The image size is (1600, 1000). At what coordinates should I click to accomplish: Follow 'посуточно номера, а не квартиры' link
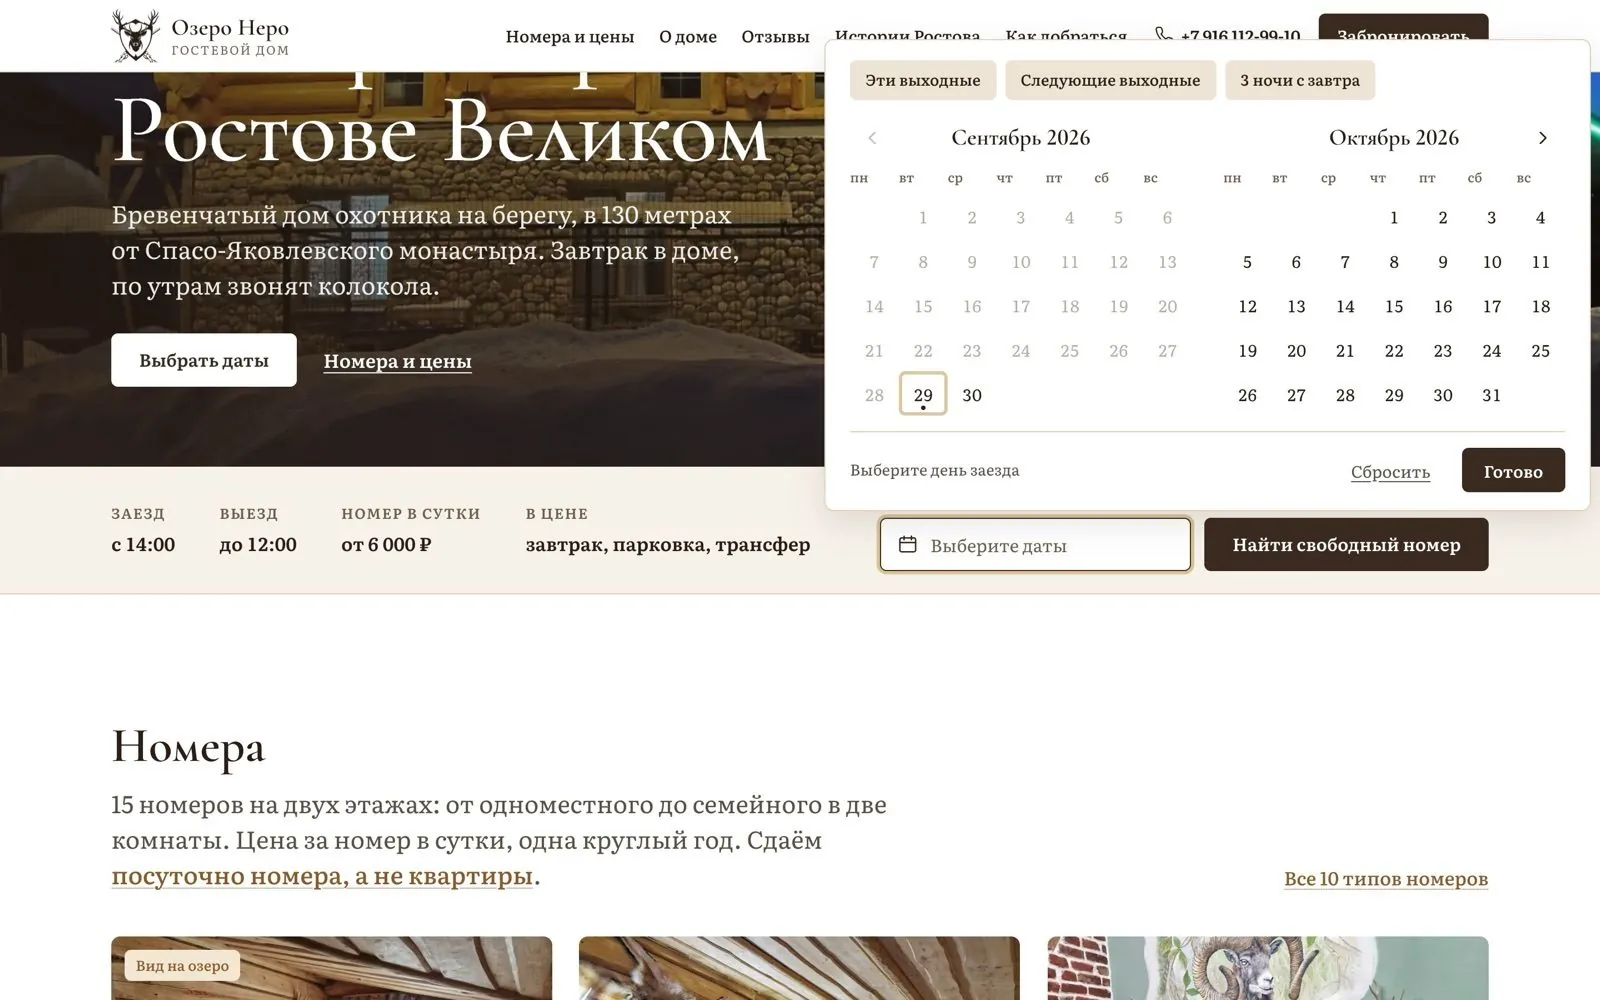[x=322, y=876]
